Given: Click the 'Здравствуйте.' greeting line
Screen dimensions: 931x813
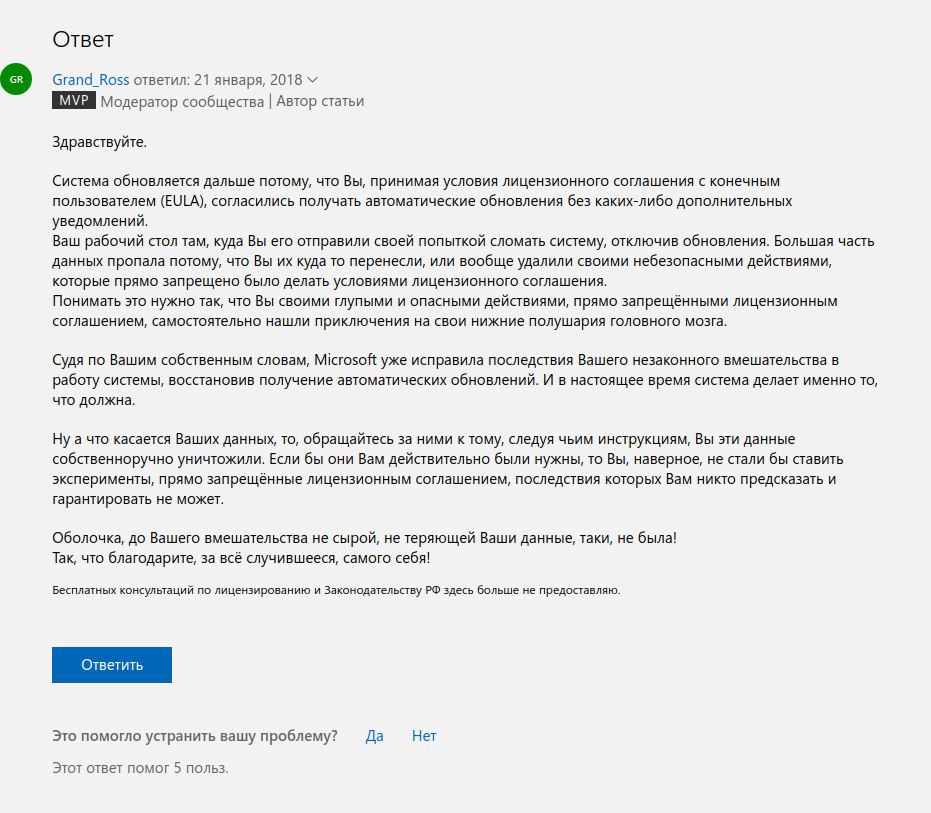Looking at the screenshot, I should pyautogui.click(x=99, y=141).
